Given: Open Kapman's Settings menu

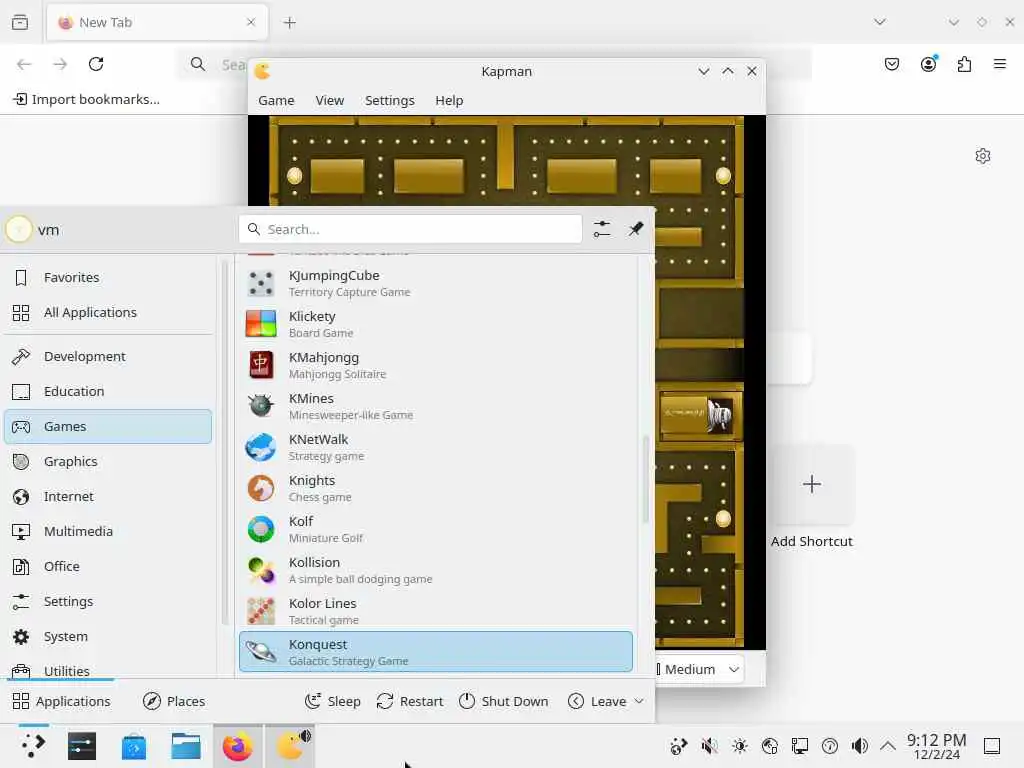Looking at the screenshot, I should pyautogui.click(x=390, y=101).
